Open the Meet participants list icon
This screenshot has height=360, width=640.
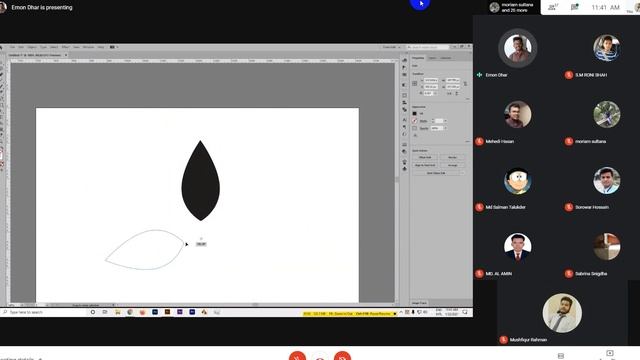click(x=553, y=7)
